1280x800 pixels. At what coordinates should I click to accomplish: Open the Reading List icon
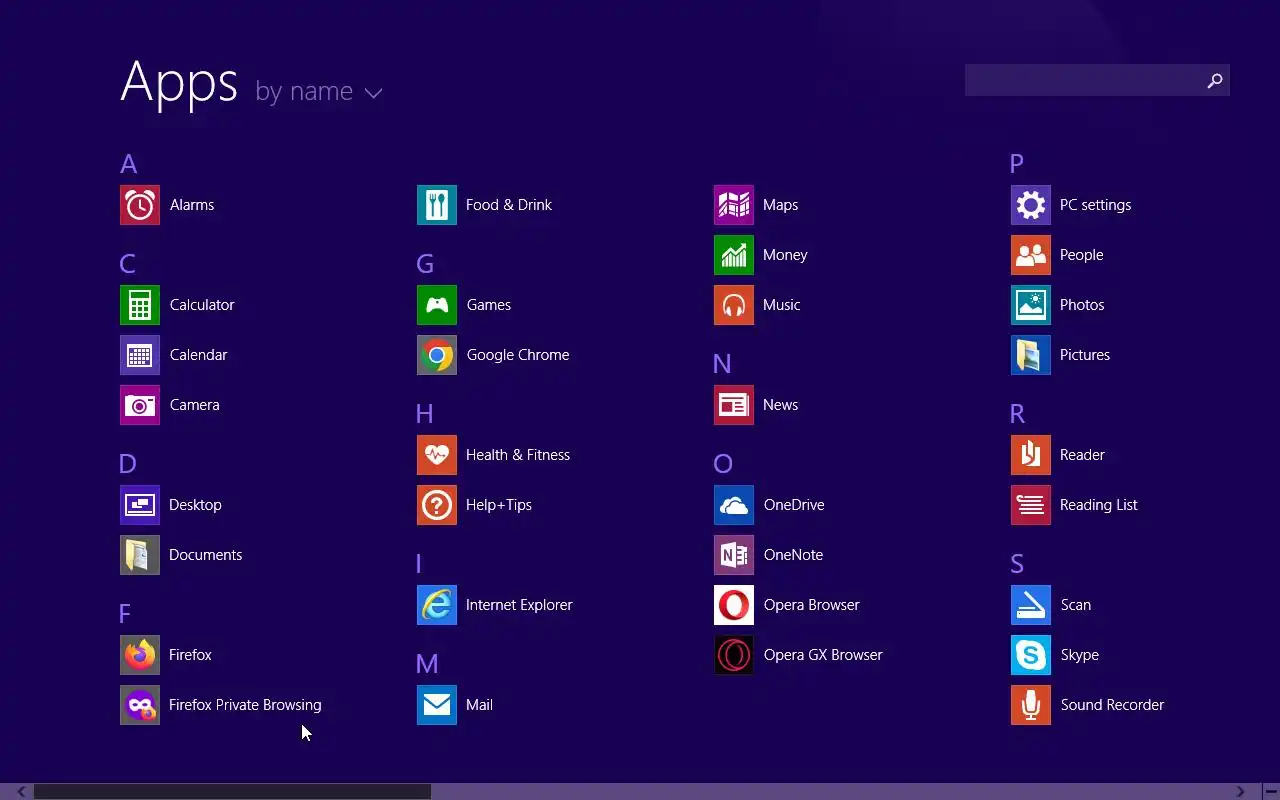1031,505
